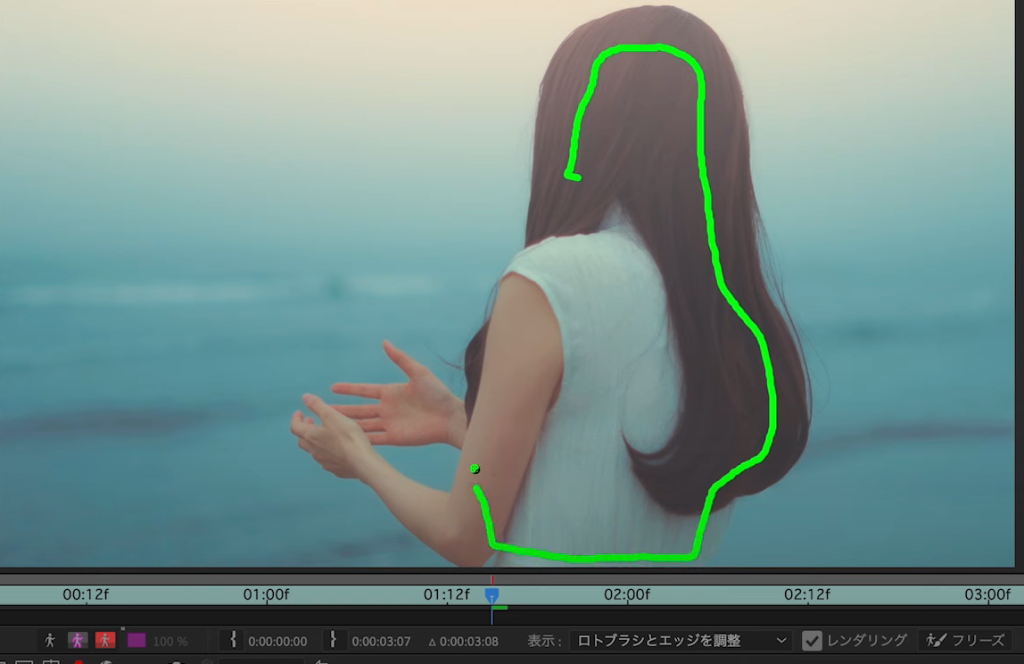Click the duration value 0:00:03:08
This screenshot has height=664, width=1024.
[469, 641]
